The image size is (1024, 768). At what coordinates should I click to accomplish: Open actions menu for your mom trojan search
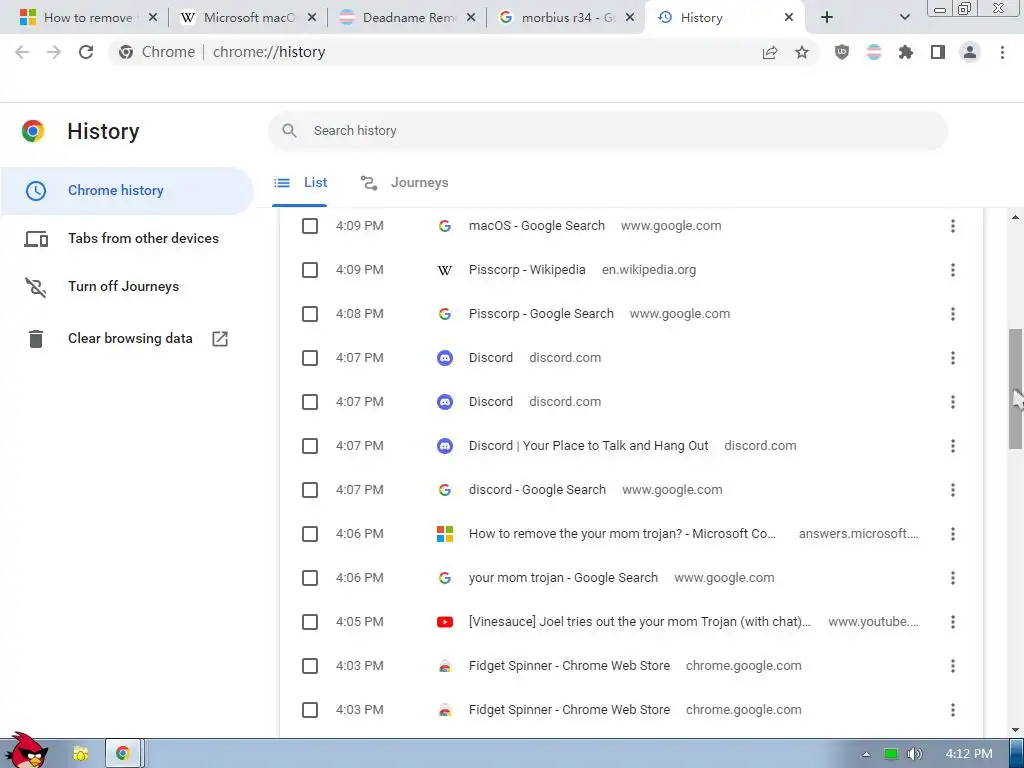point(953,578)
